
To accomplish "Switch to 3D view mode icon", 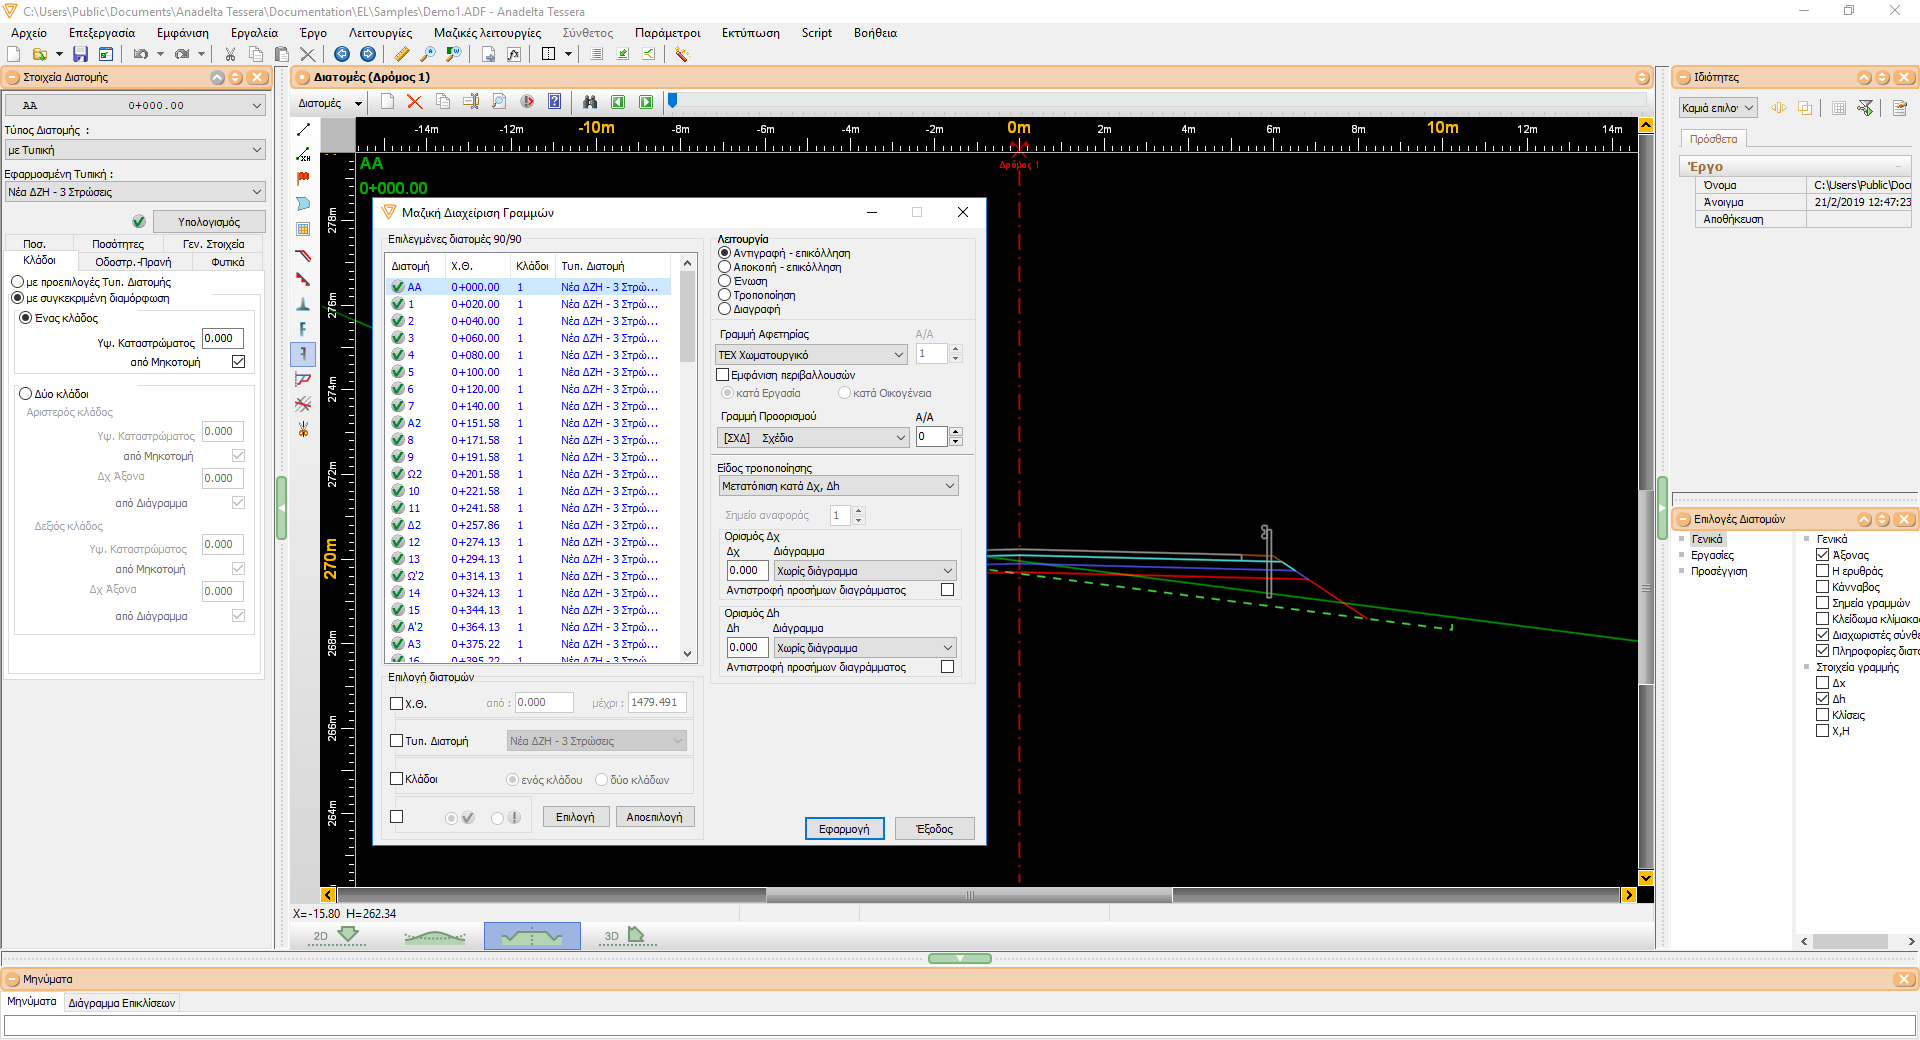I will point(627,936).
